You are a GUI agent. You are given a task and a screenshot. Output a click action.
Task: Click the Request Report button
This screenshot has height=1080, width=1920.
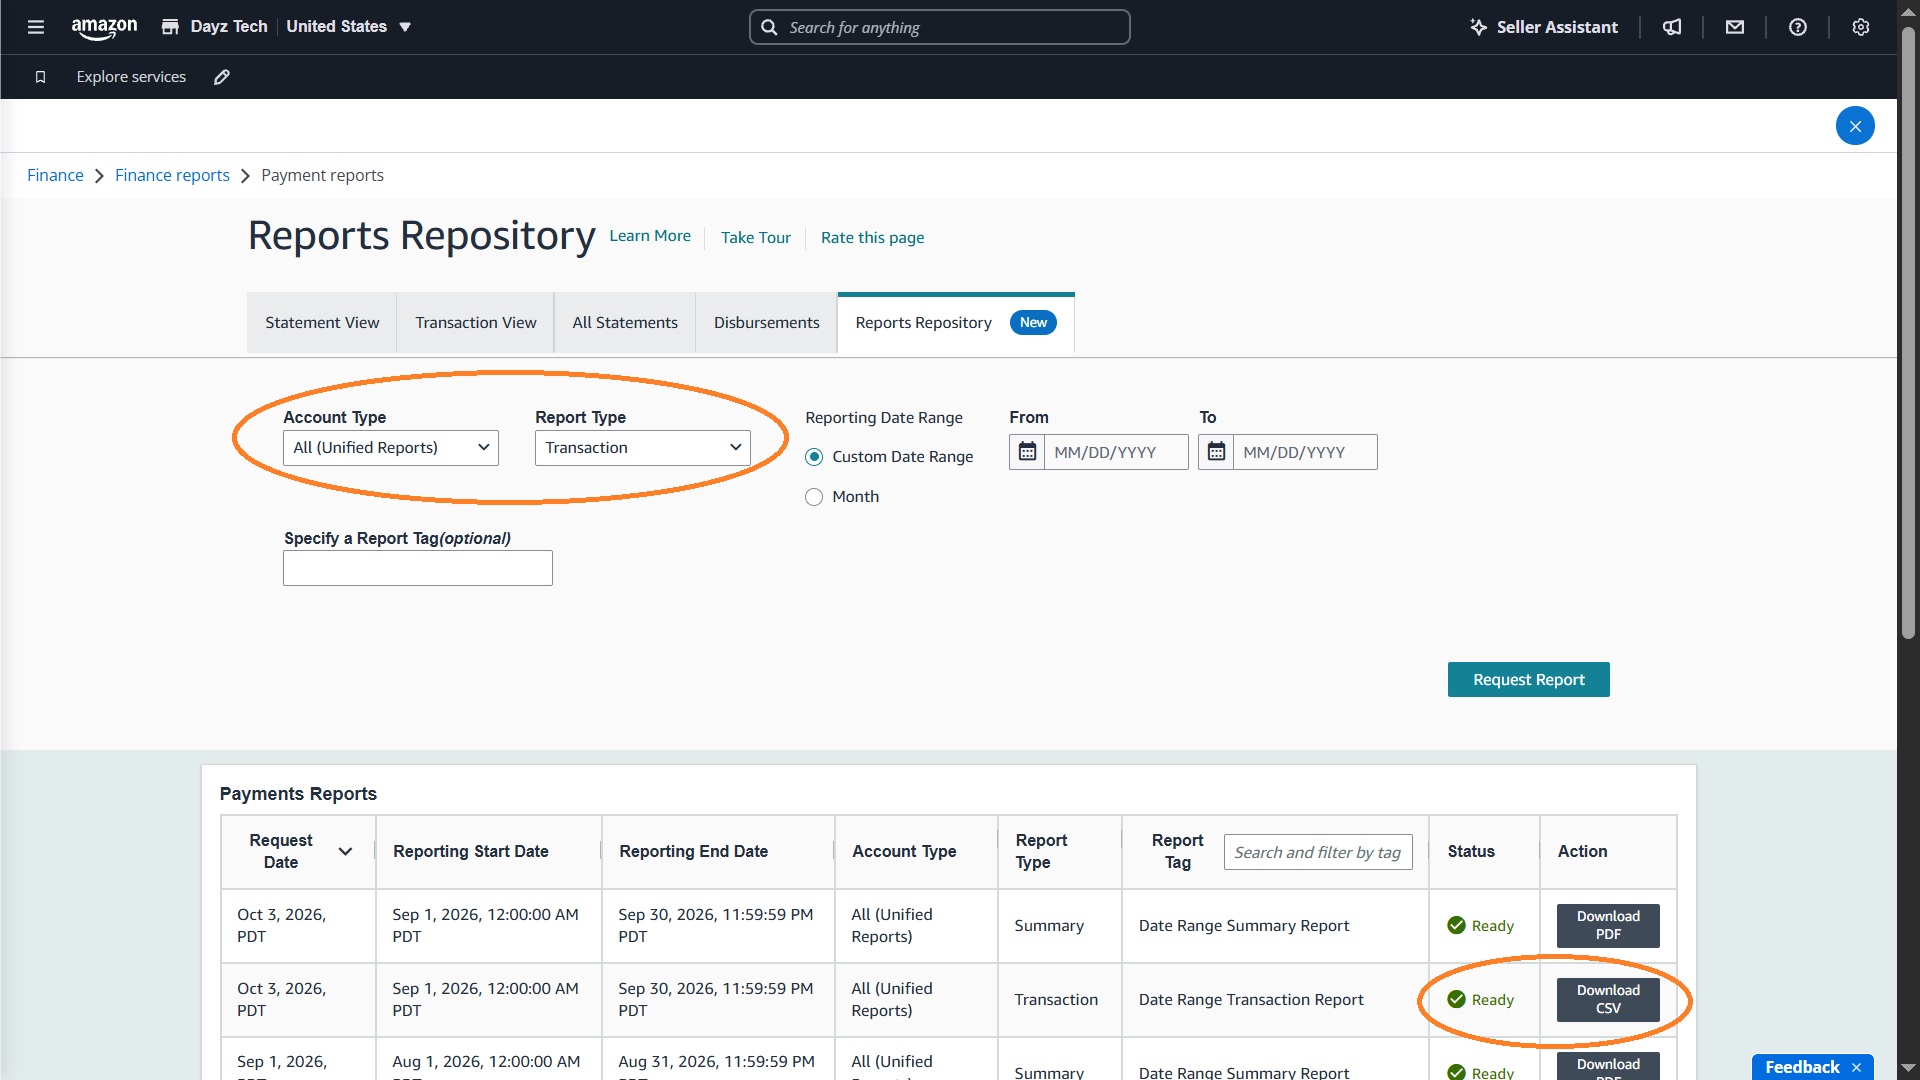click(1528, 680)
